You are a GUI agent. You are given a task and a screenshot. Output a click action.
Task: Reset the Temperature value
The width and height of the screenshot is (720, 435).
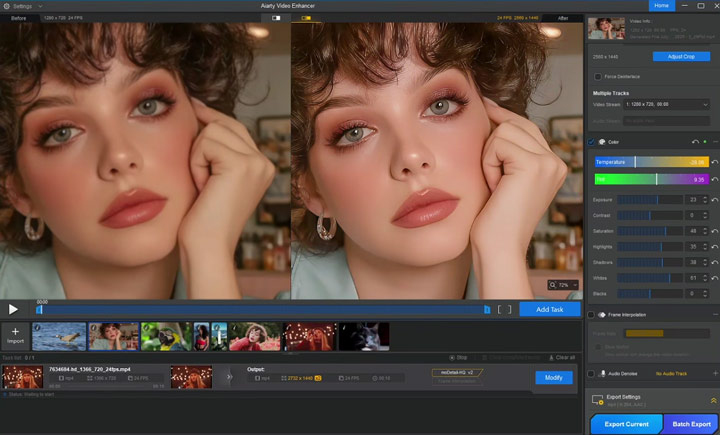click(x=714, y=162)
